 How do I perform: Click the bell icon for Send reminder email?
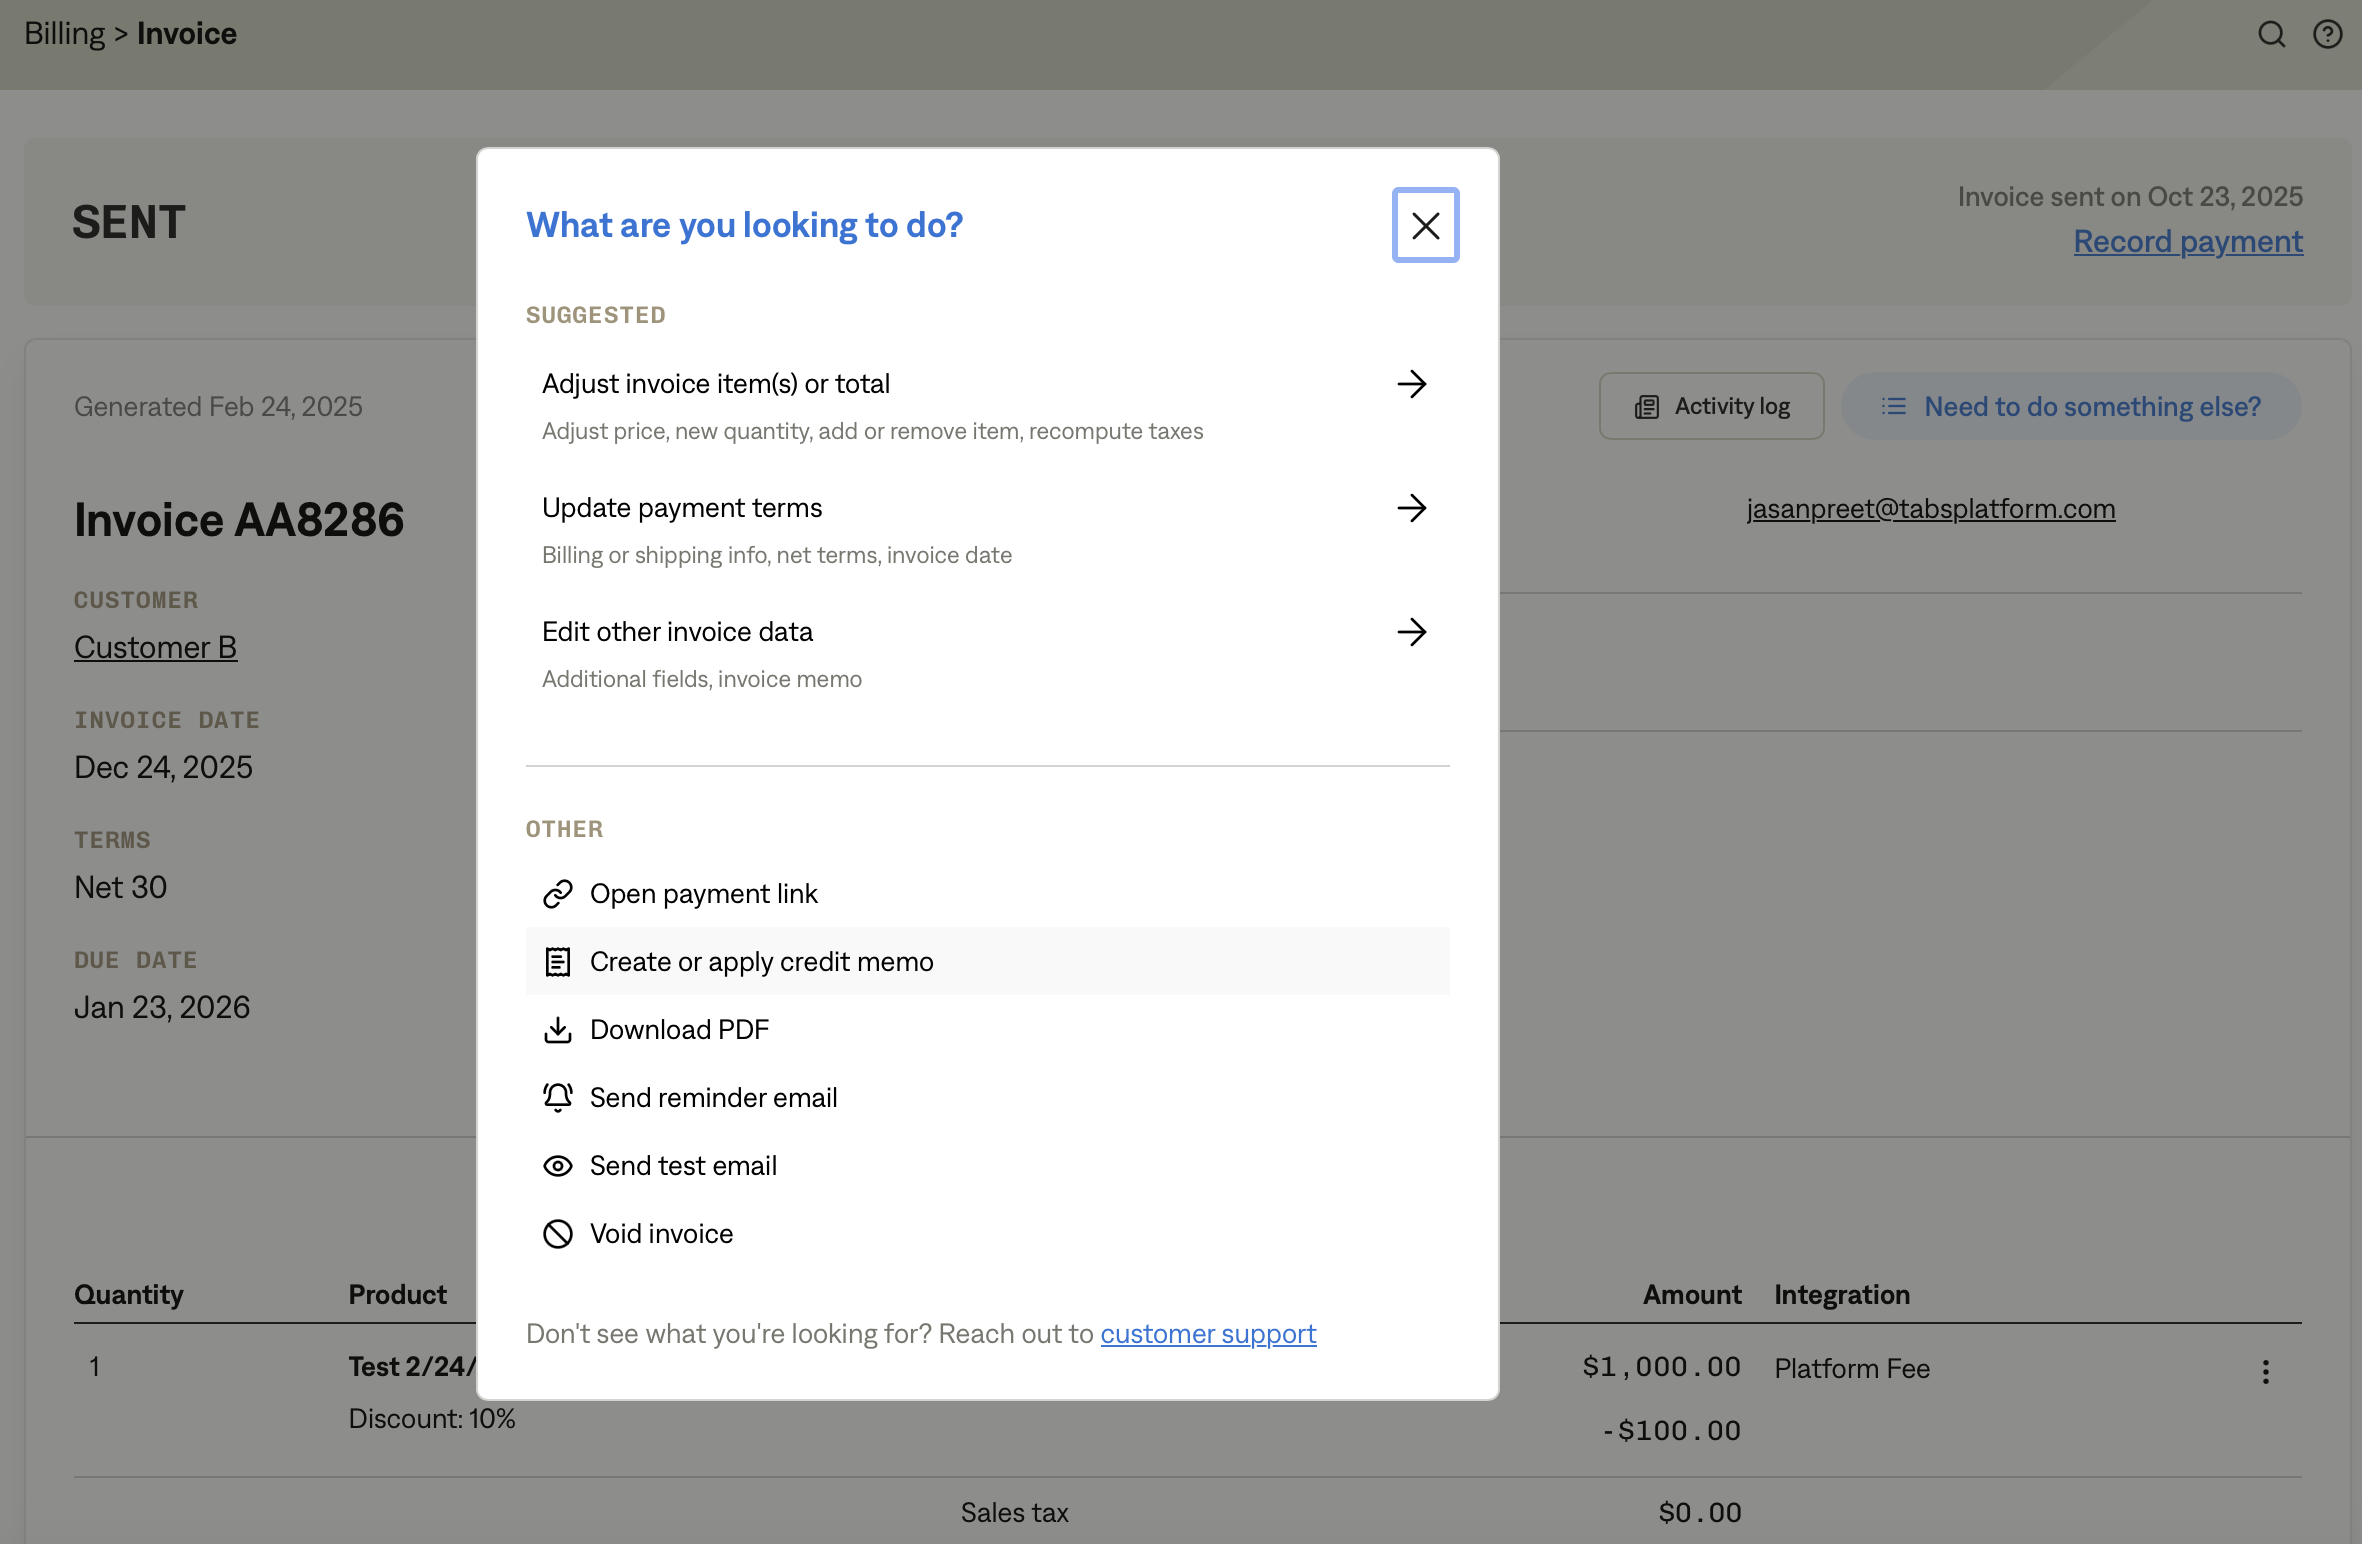click(557, 1097)
